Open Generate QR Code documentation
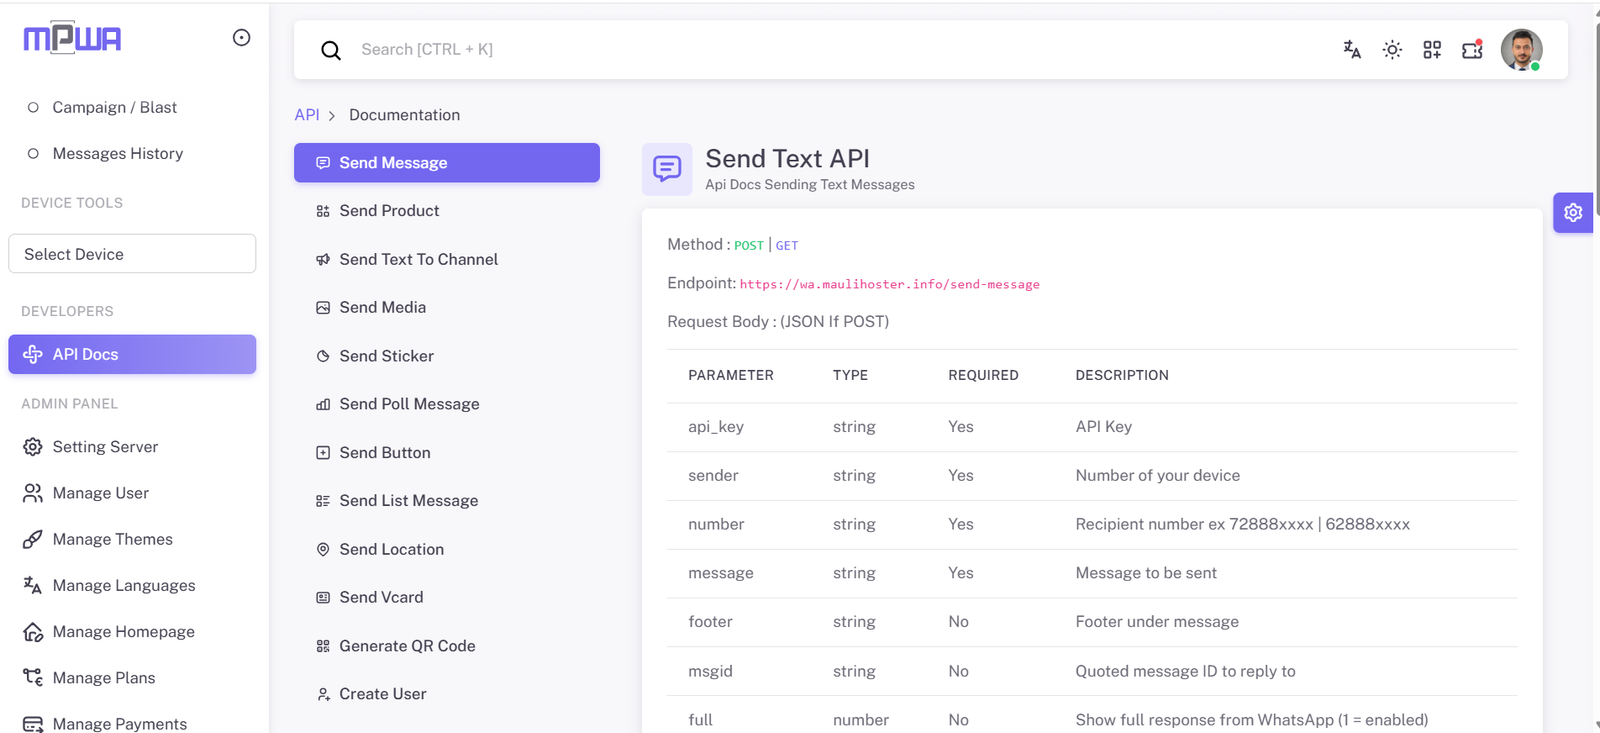The height and width of the screenshot is (733, 1600). click(x=407, y=646)
